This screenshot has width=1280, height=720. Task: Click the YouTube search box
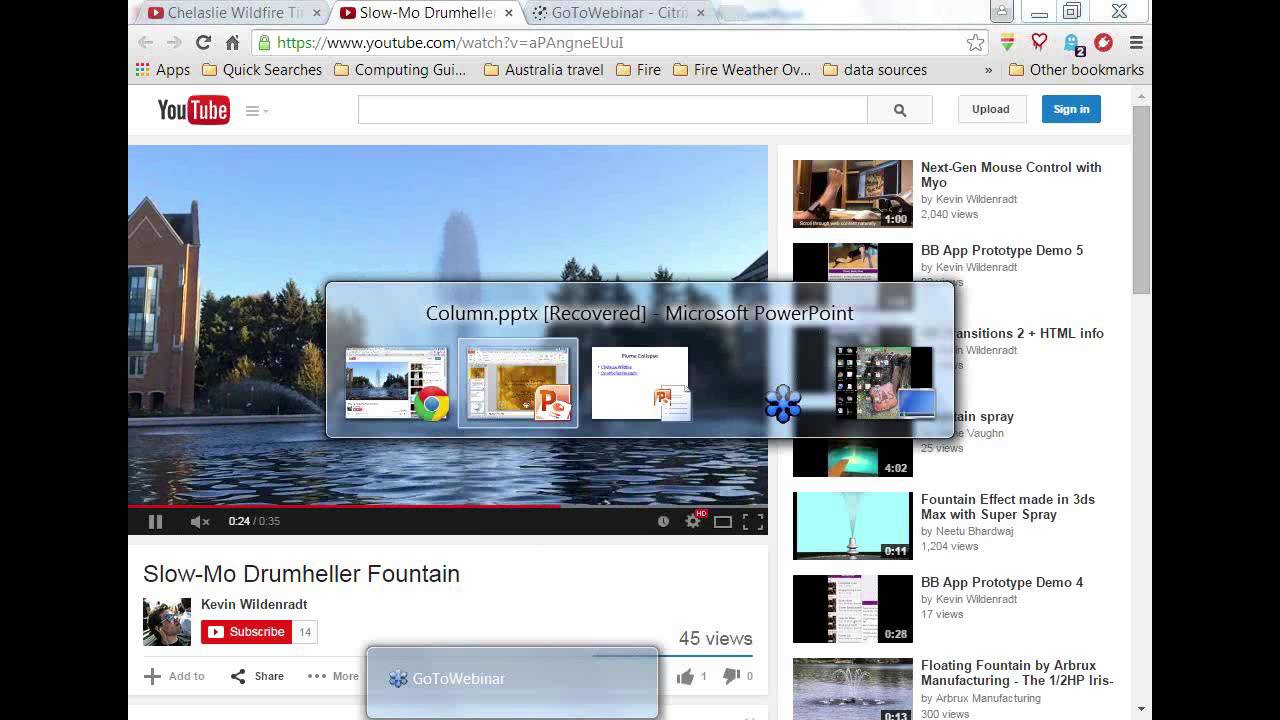pos(612,110)
